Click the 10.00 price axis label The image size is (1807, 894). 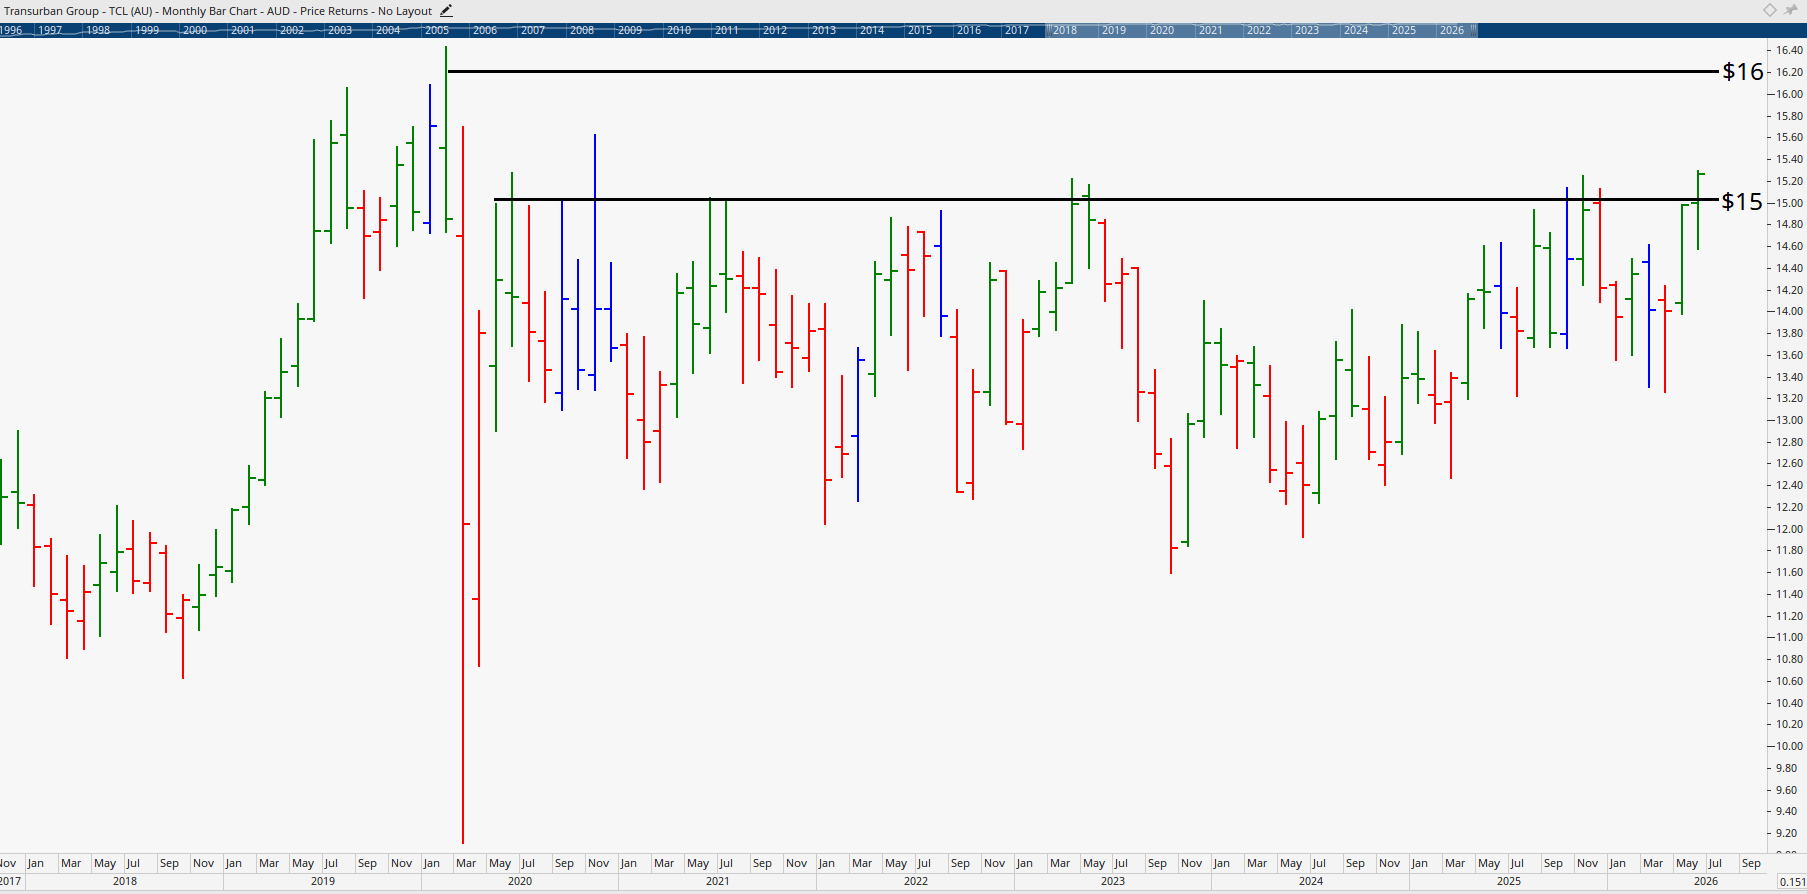point(1789,746)
